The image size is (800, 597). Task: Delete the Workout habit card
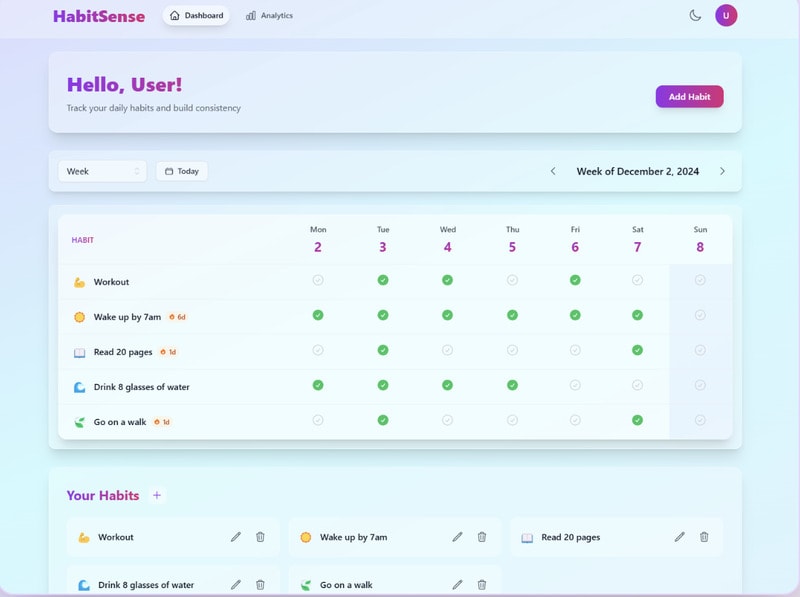[x=260, y=537]
